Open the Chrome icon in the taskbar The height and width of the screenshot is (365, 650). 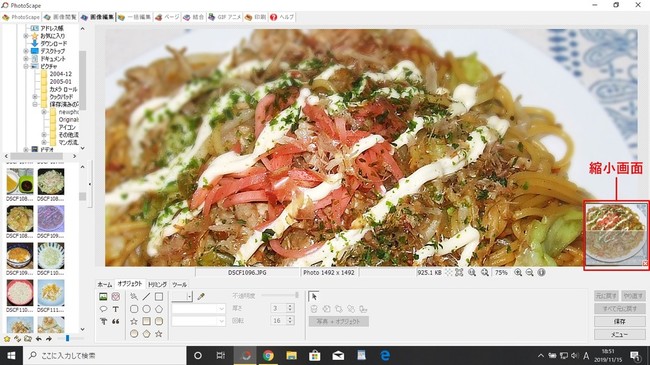(x=268, y=355)
